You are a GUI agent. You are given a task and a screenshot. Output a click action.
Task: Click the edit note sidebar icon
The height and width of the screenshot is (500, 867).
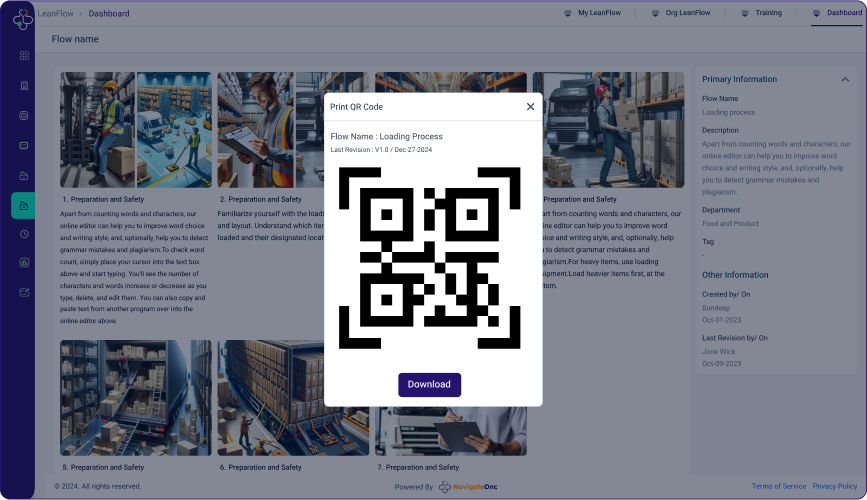coord(24,293)
